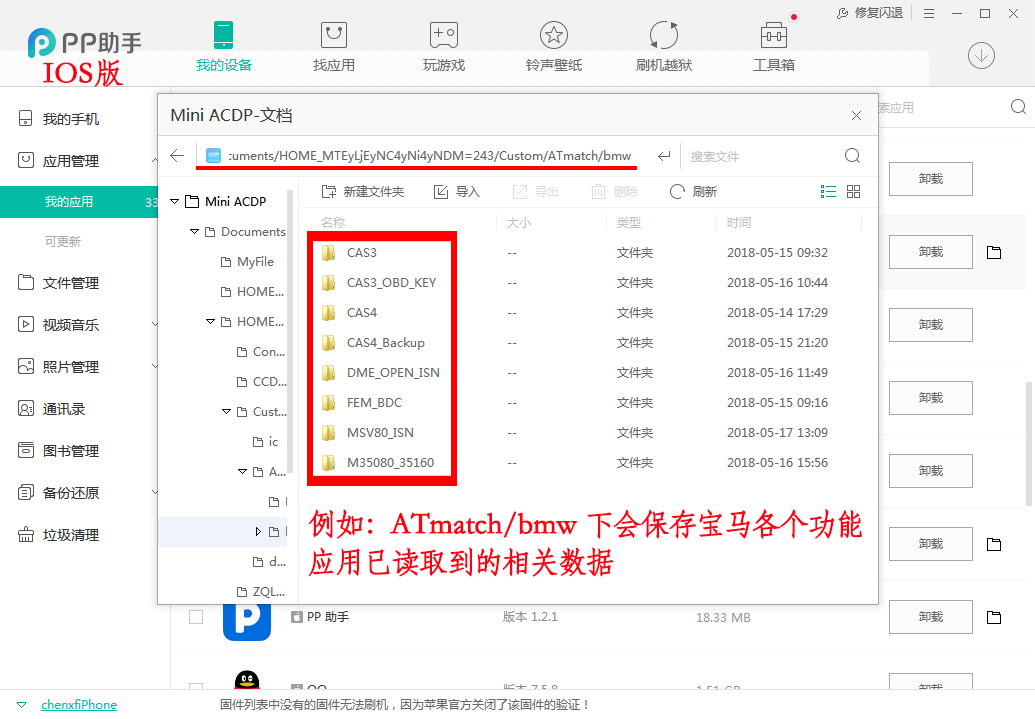Sort files by 时间 column

click(739, 223)
